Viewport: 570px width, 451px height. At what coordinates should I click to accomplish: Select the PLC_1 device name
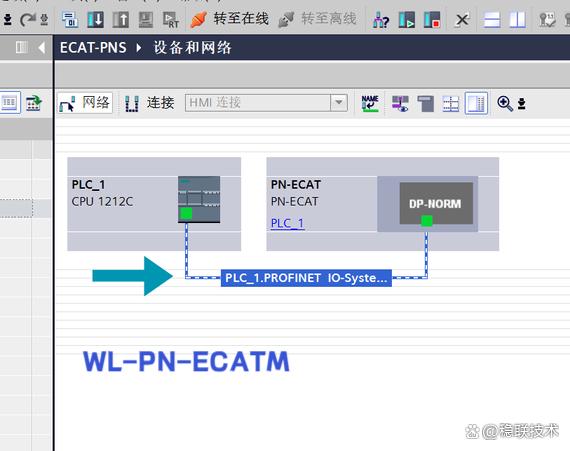pyautogui.click(x=88, y=185)
